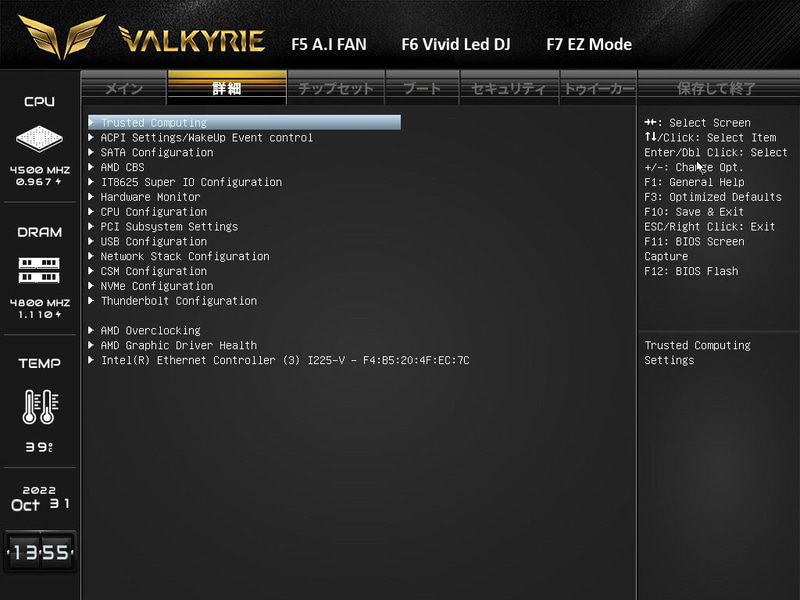This screenshot has height=600, width=800.
Task: Click the 2022 year display
Action: 39,490
